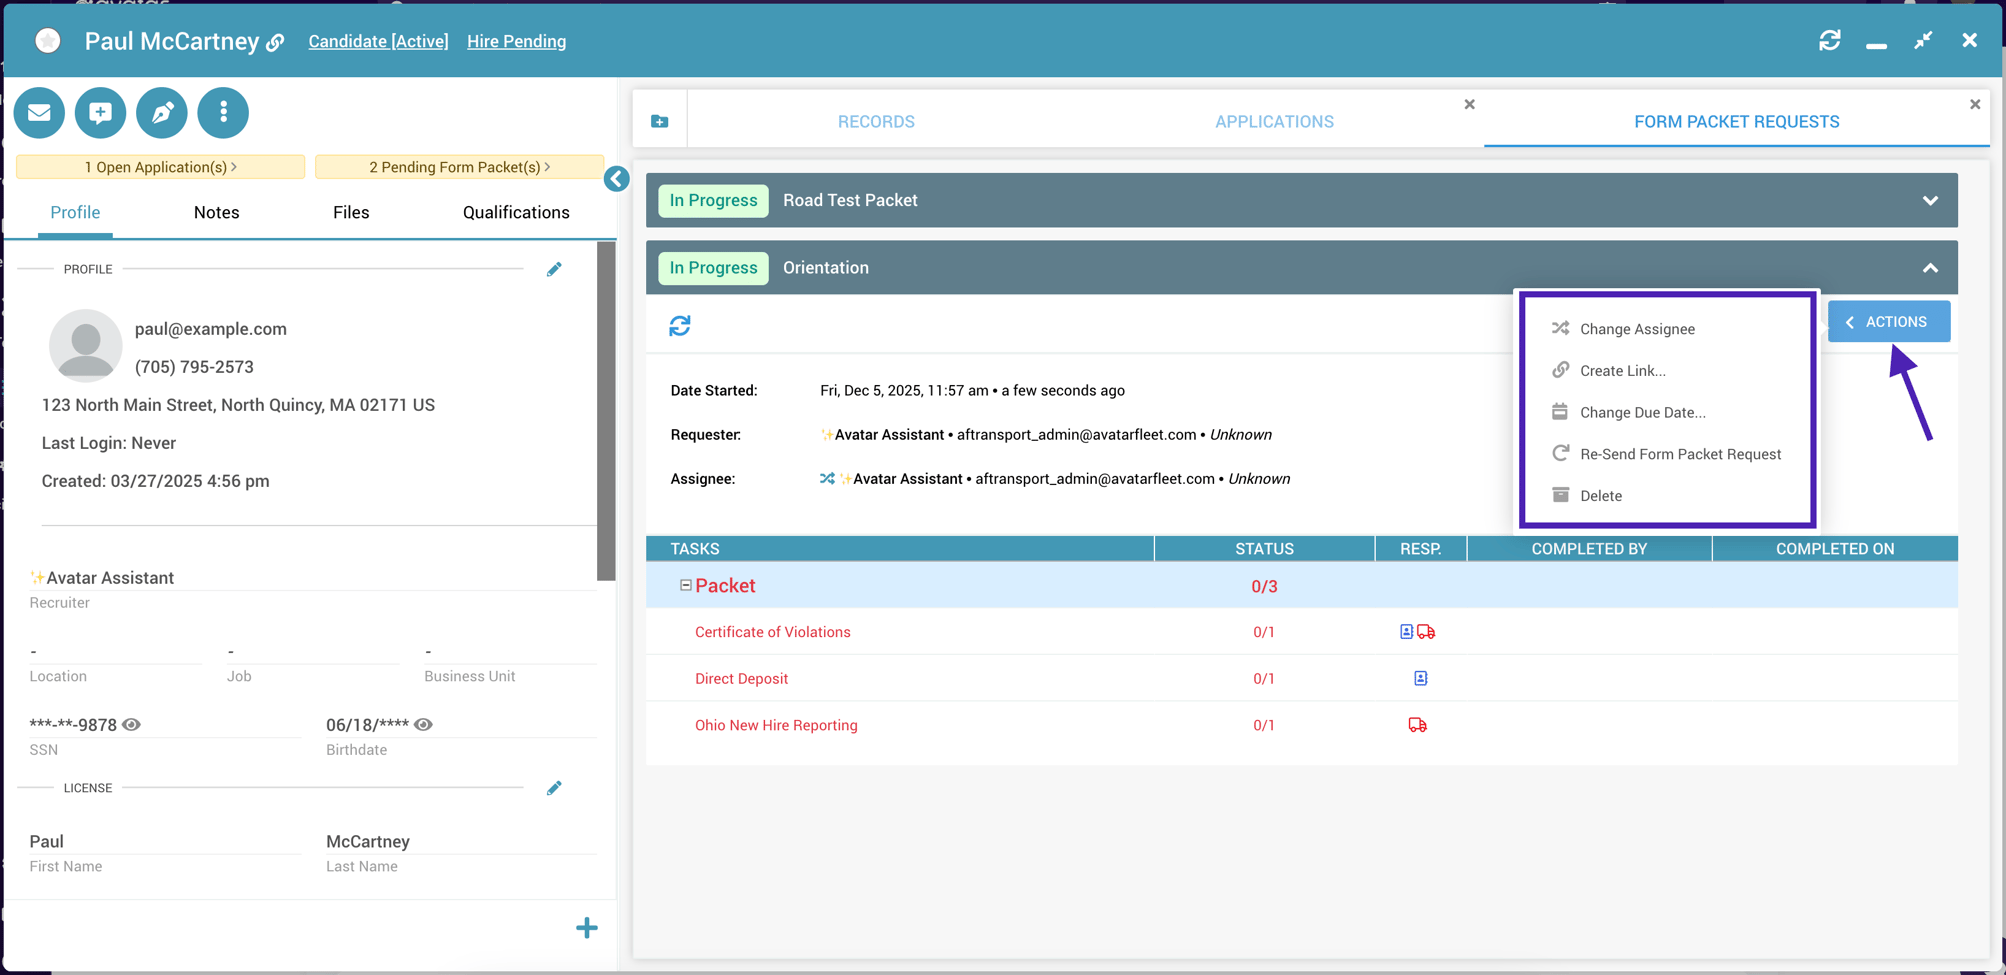
Task: Collapse the Orientation packet chevron
Action: (1930, 268)
